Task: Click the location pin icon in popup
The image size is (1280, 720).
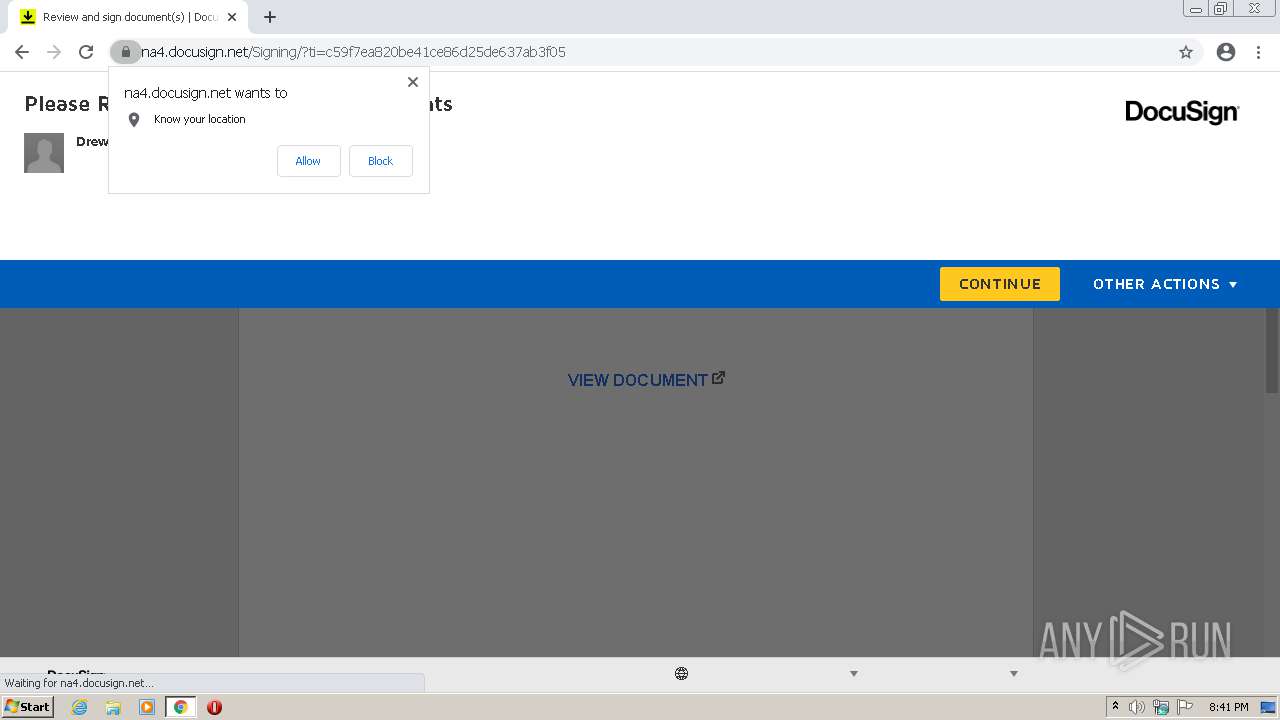Action: (134, 120)
